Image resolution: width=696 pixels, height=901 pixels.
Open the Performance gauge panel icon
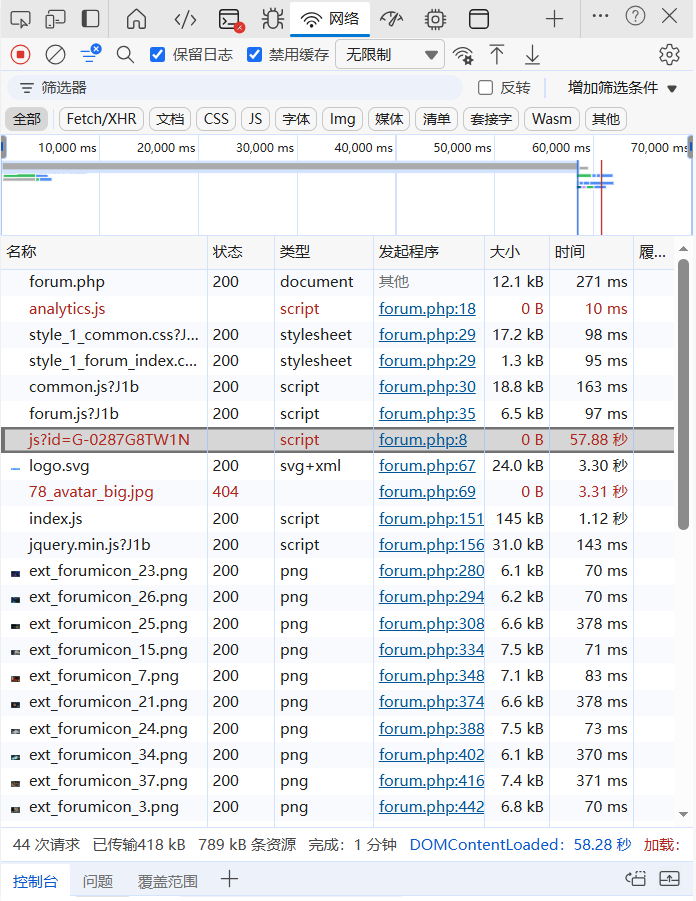click(390, 19)
